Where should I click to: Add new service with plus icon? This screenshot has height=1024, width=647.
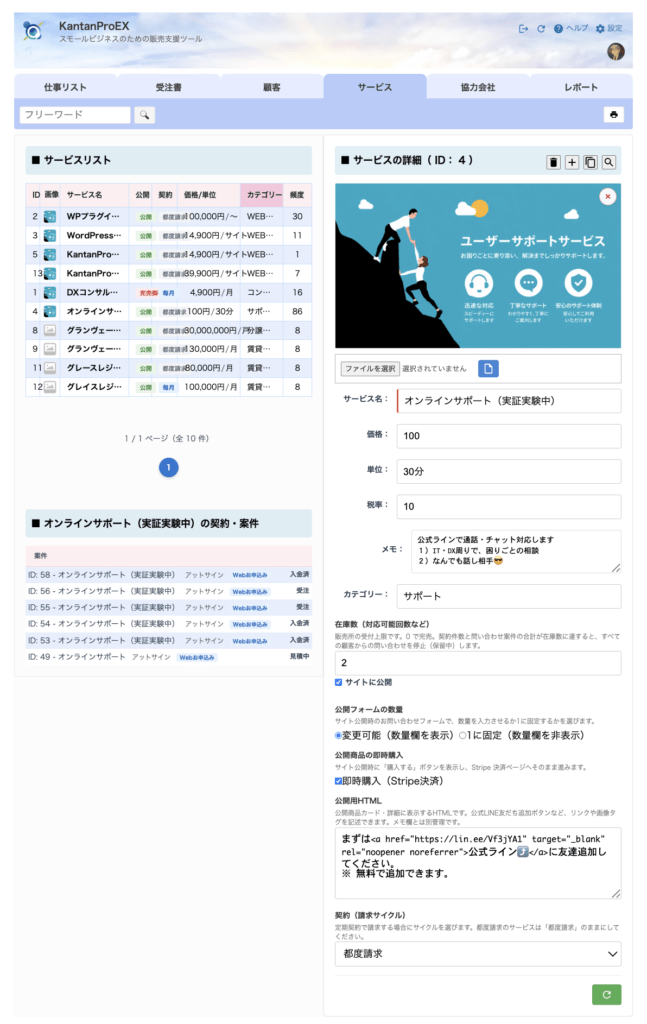point(571,162)
